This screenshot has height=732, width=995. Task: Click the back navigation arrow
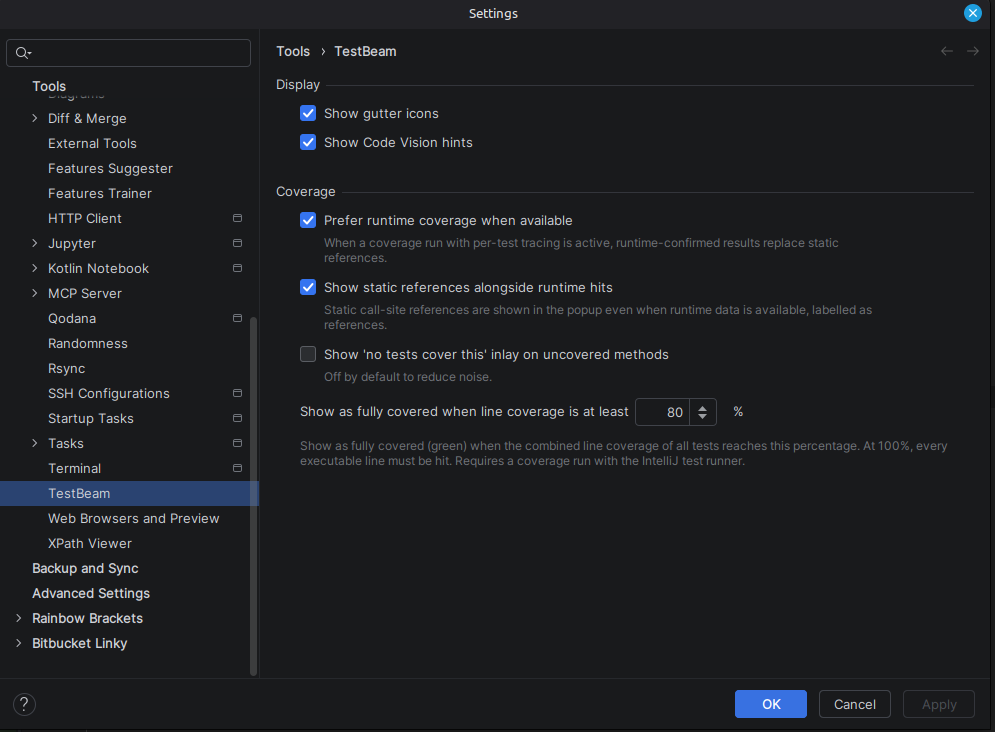point(946,51)
